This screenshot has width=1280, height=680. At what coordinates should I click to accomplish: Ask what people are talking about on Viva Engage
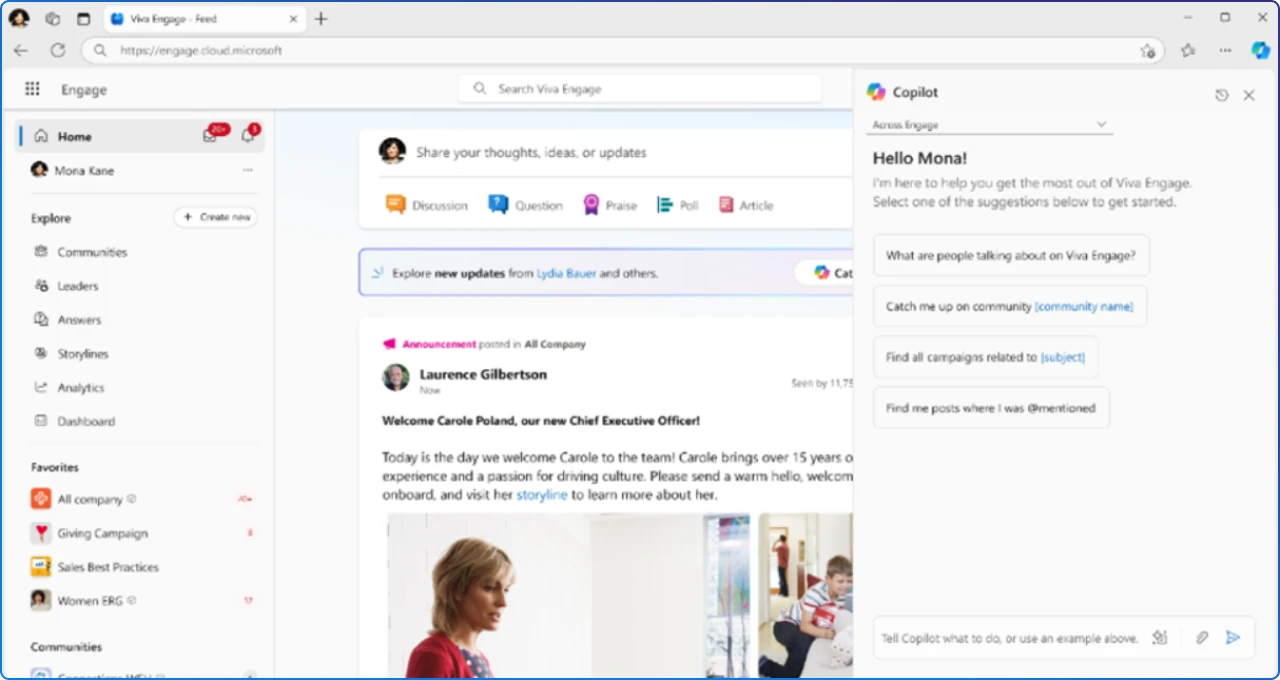tap(1011, 255)
